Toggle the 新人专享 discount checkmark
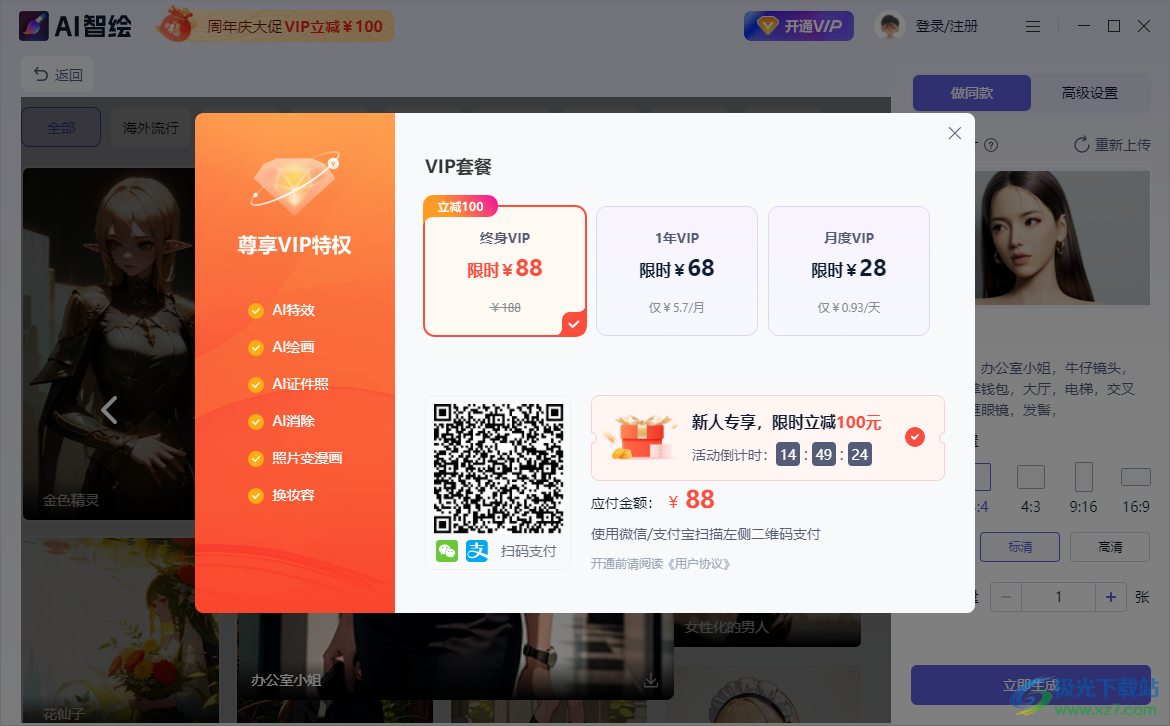The width and height of the screenshot is (1170, 726). 914,436
